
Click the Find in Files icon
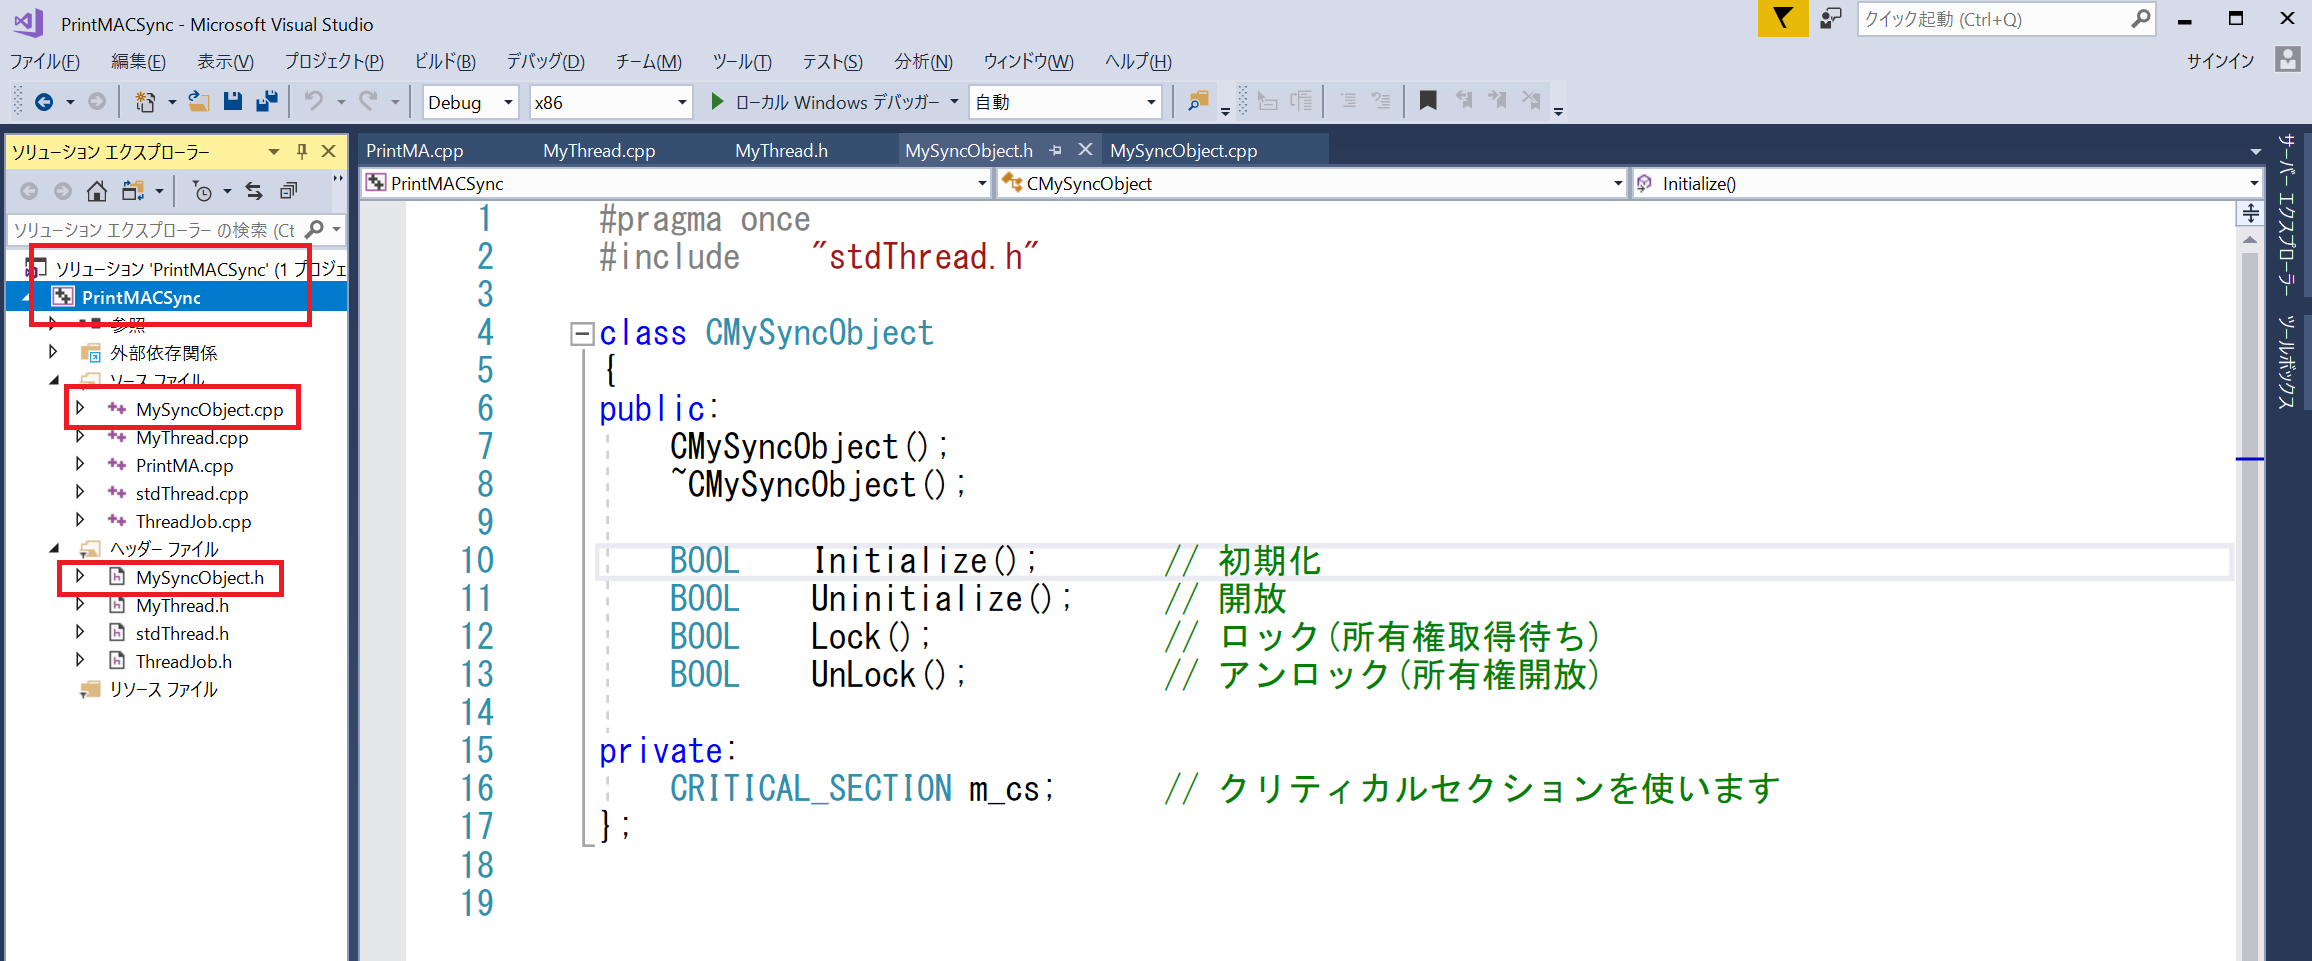click(x=1197, y=102)
